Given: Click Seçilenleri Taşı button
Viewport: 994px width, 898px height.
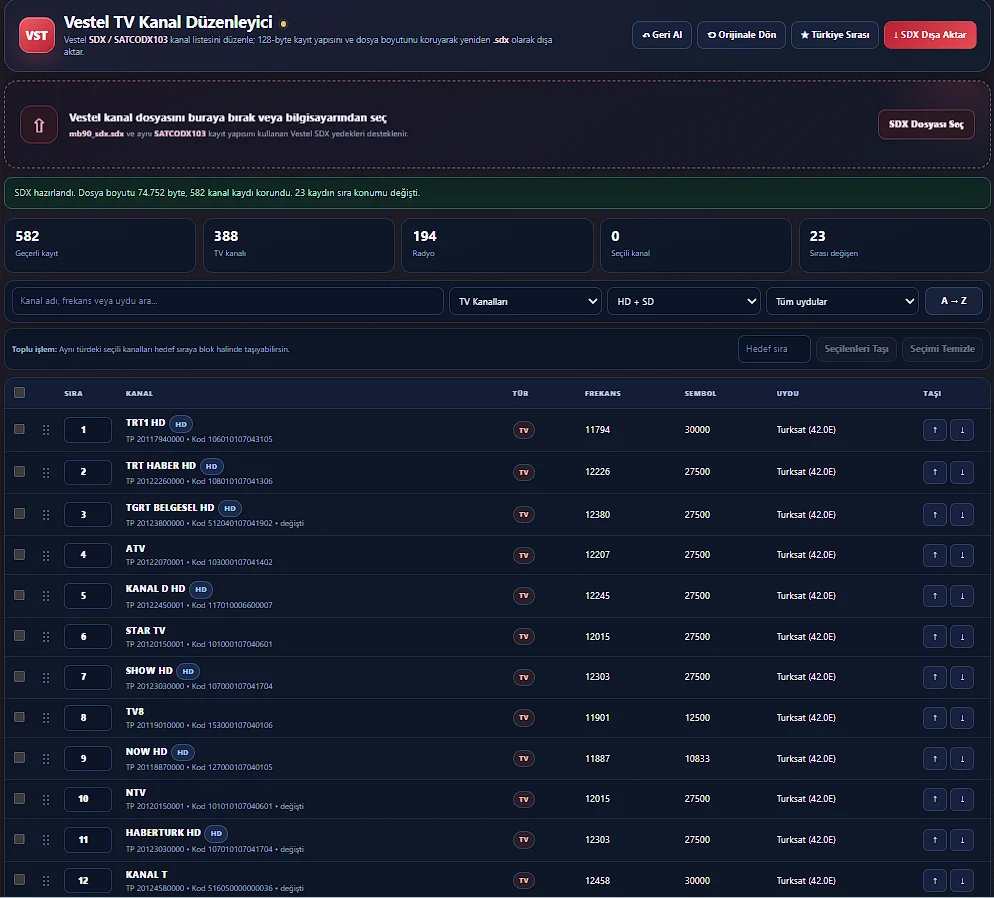Looking at the screenshot, I should click(x=856, y=349).
